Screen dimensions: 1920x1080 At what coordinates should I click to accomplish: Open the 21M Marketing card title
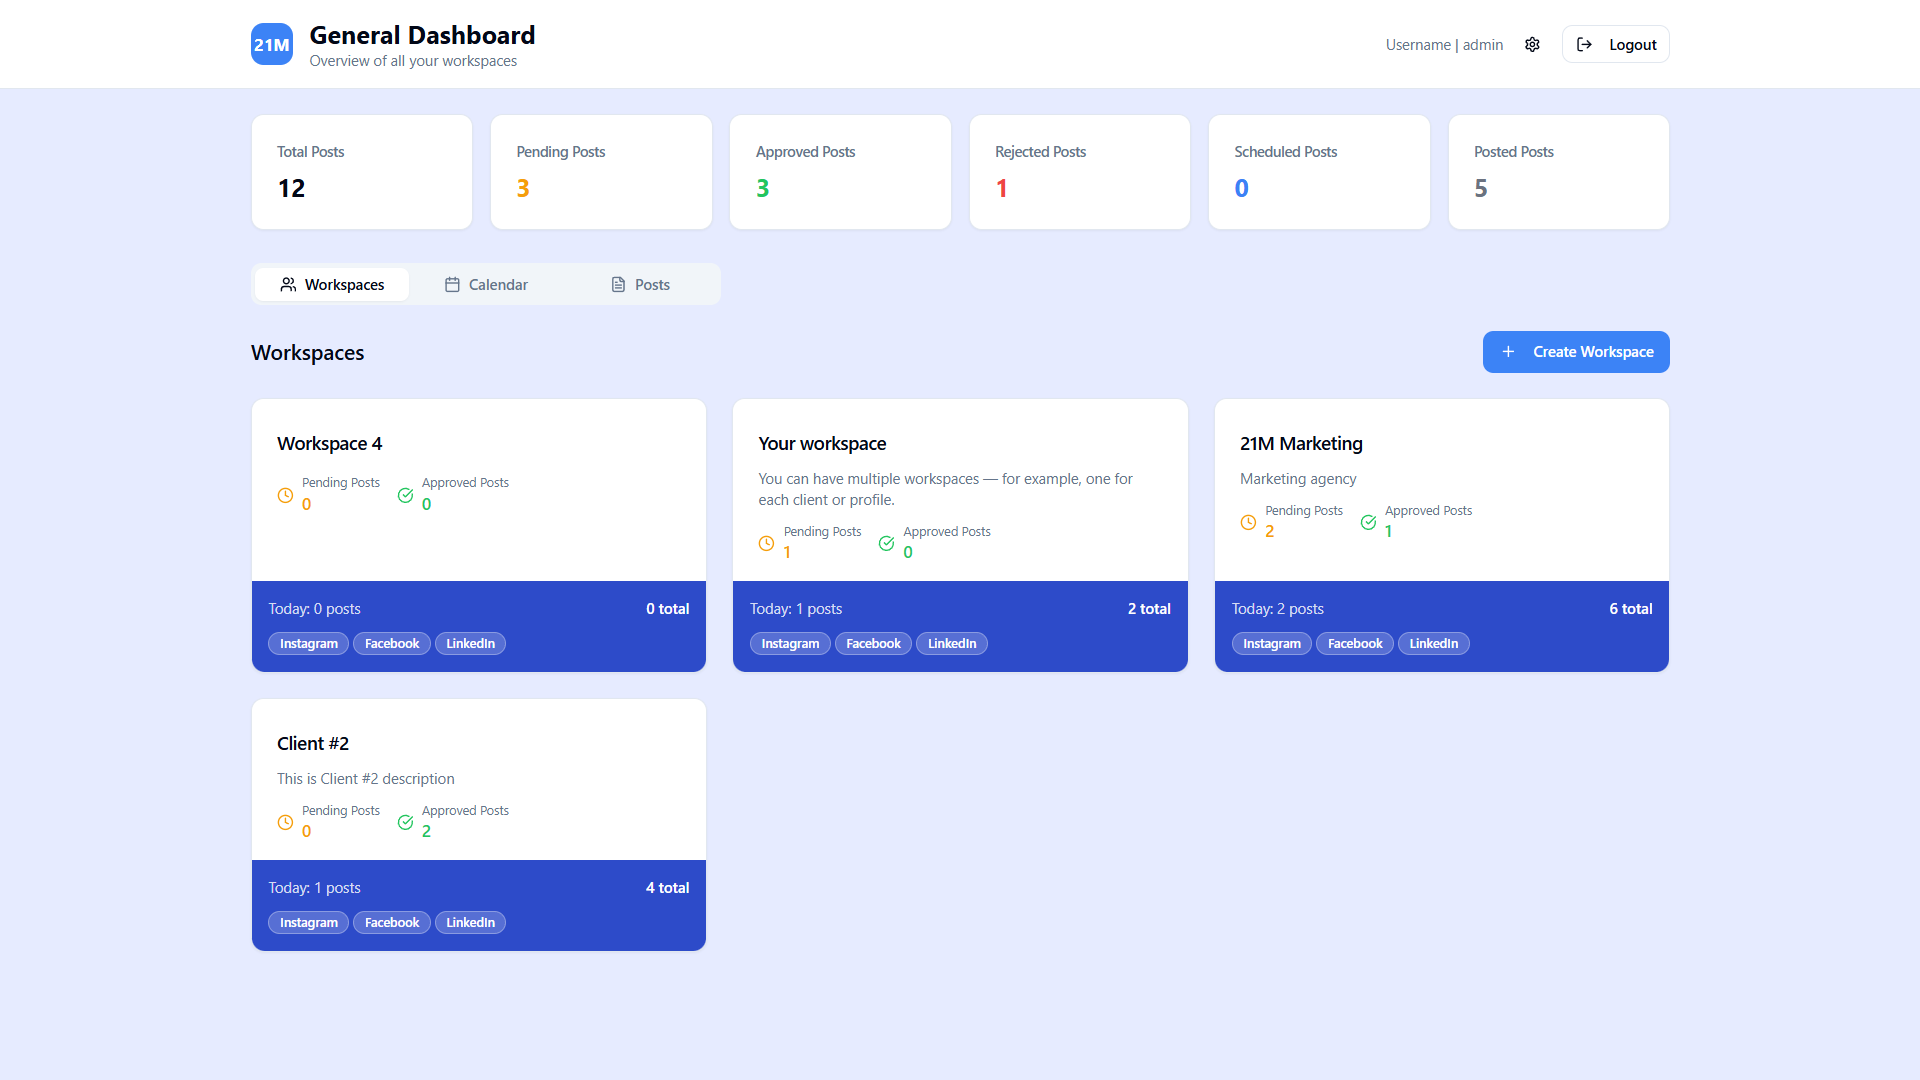click(x=1301, y=443)
